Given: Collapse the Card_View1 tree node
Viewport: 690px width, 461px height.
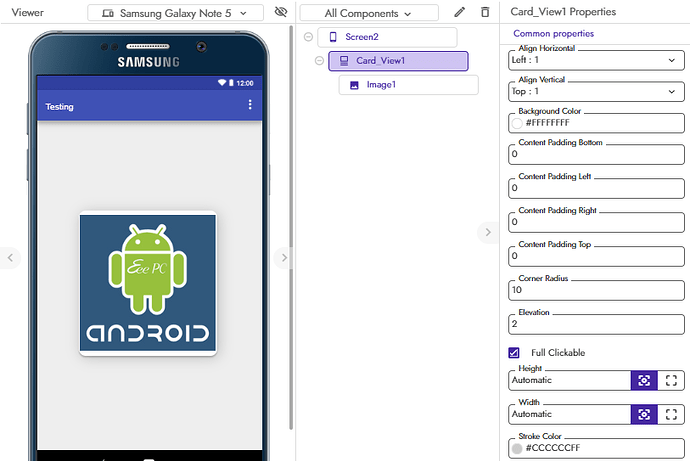Looking at the screenshot, I should [x=319, y=61].
